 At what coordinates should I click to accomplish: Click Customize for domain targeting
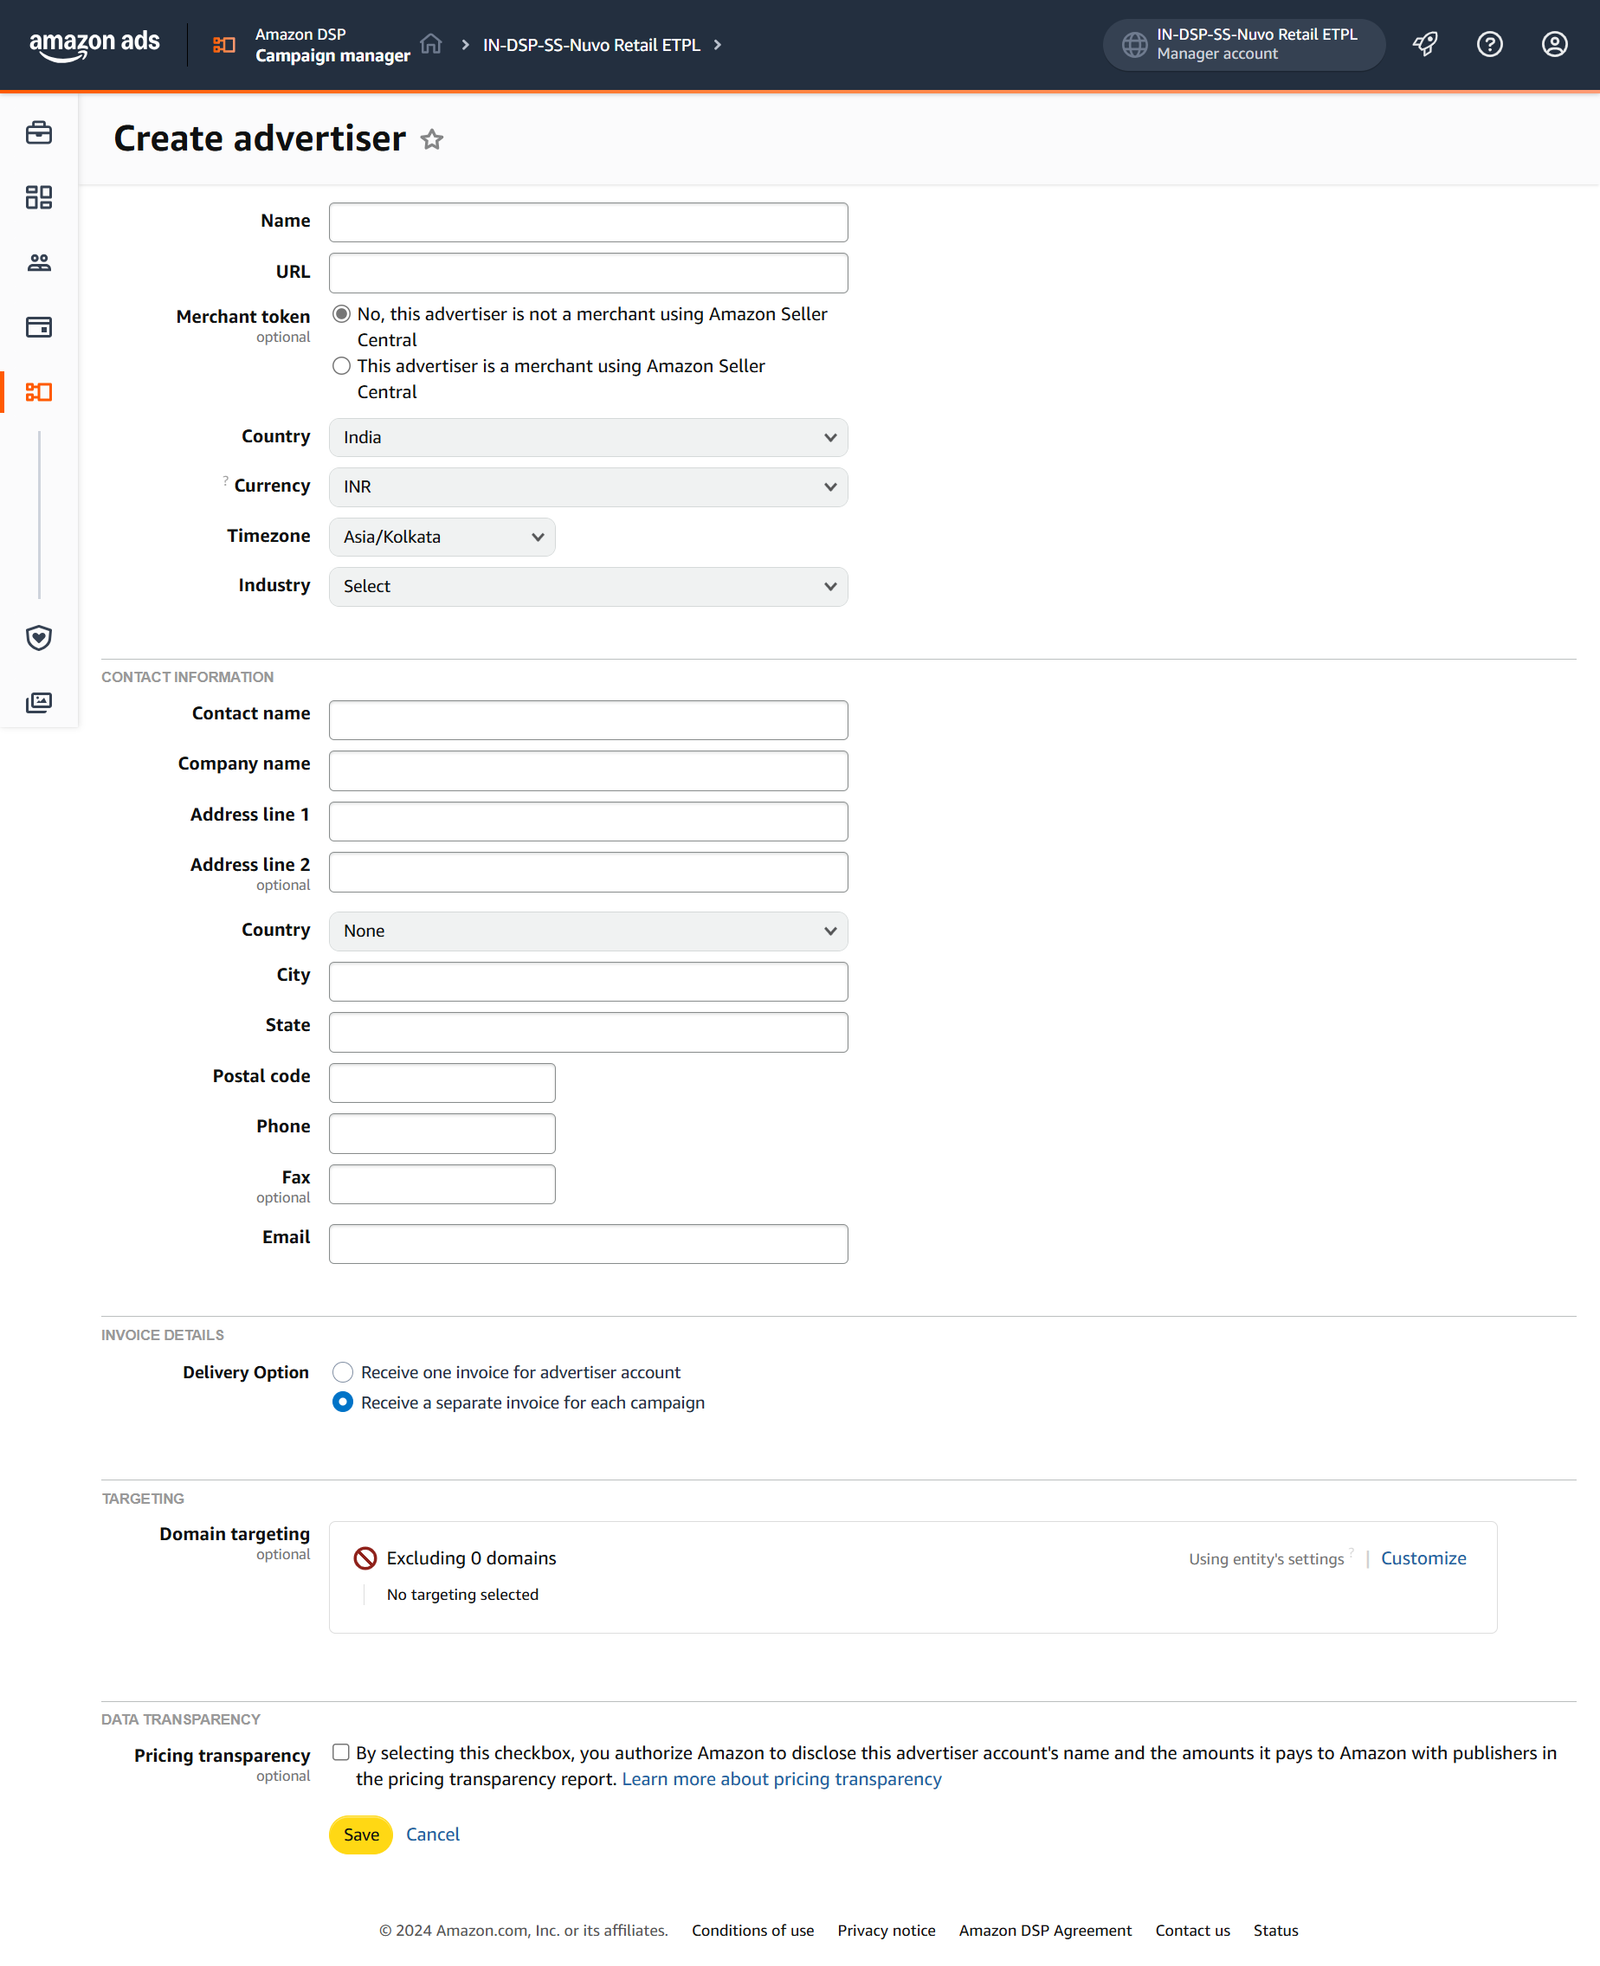[1423, 1558]
